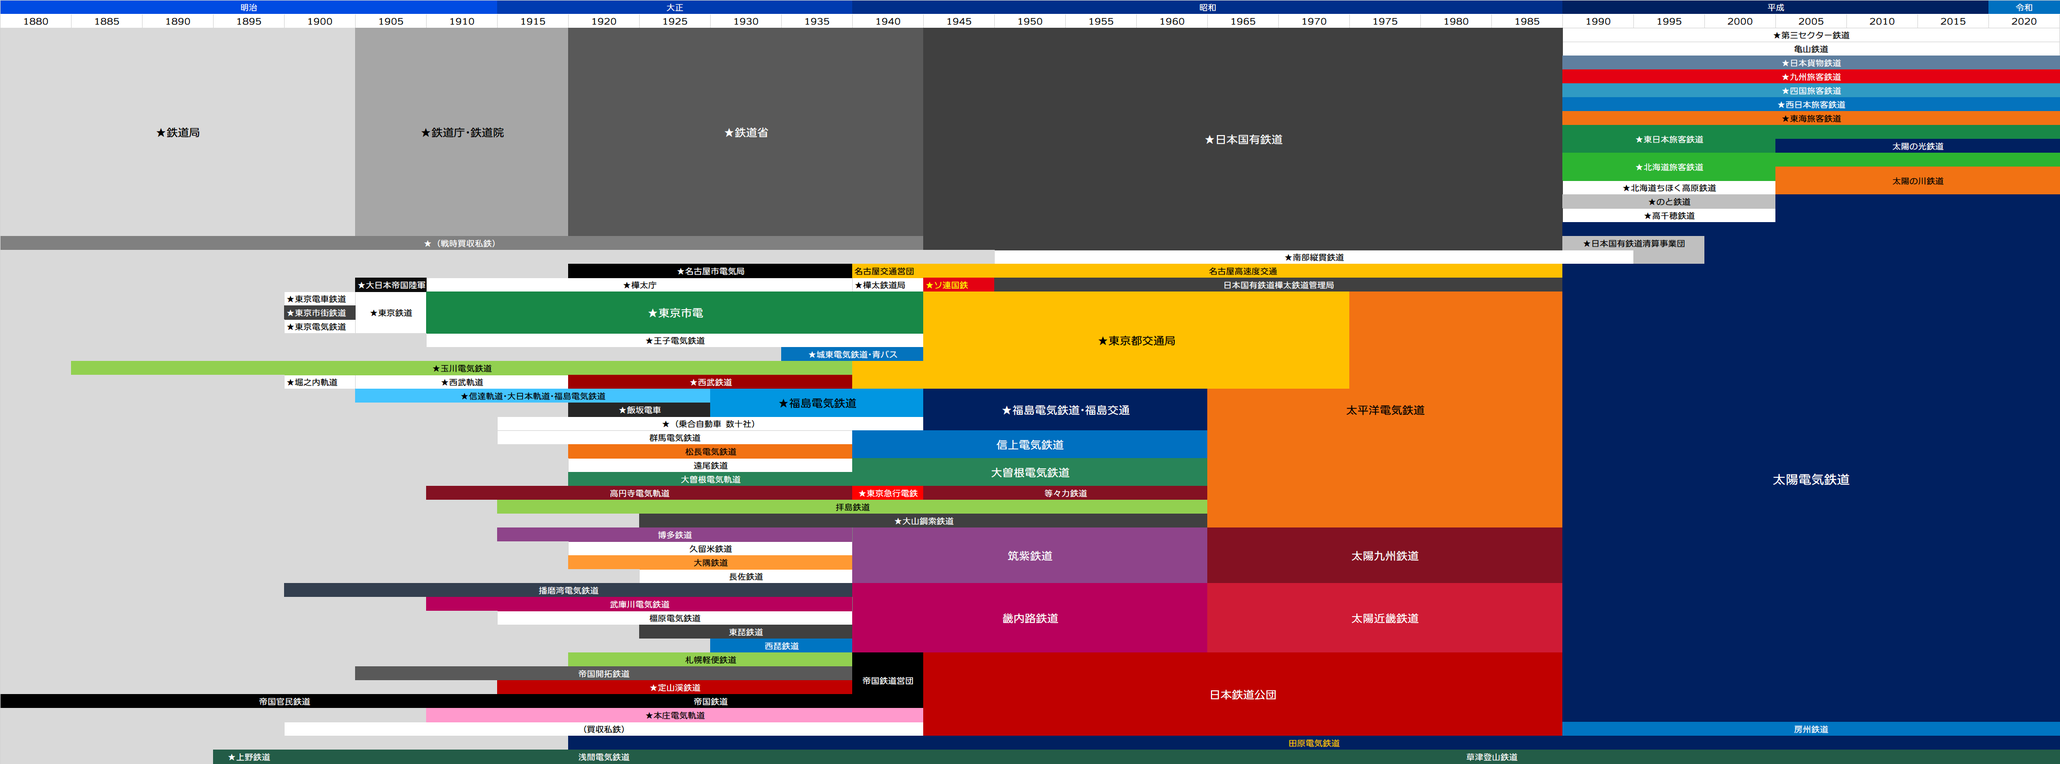The image size is (2060, 764).
Task: Click the ★東京急行電鉄 red cell
Action: click(x=887, y=493)
